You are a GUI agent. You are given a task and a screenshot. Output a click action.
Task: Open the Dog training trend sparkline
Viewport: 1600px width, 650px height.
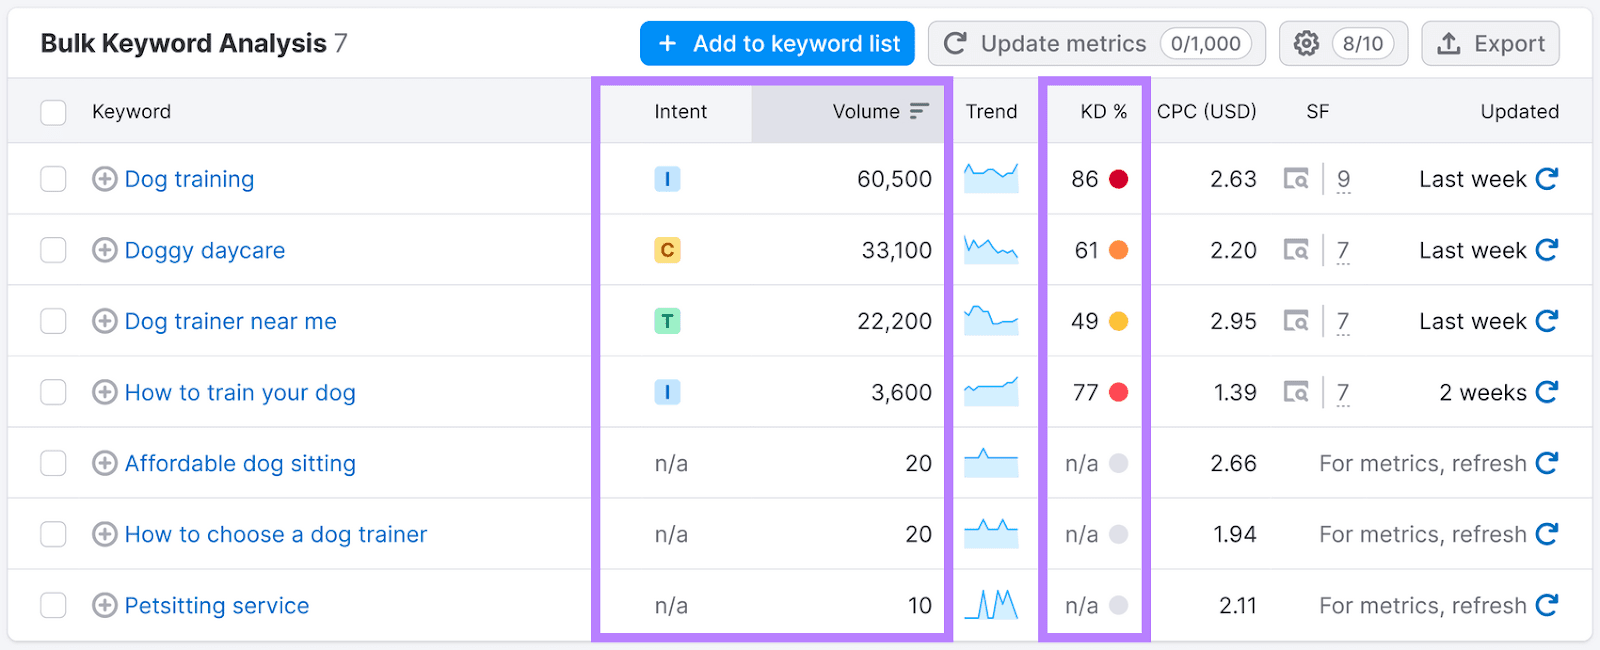[991, 178]
